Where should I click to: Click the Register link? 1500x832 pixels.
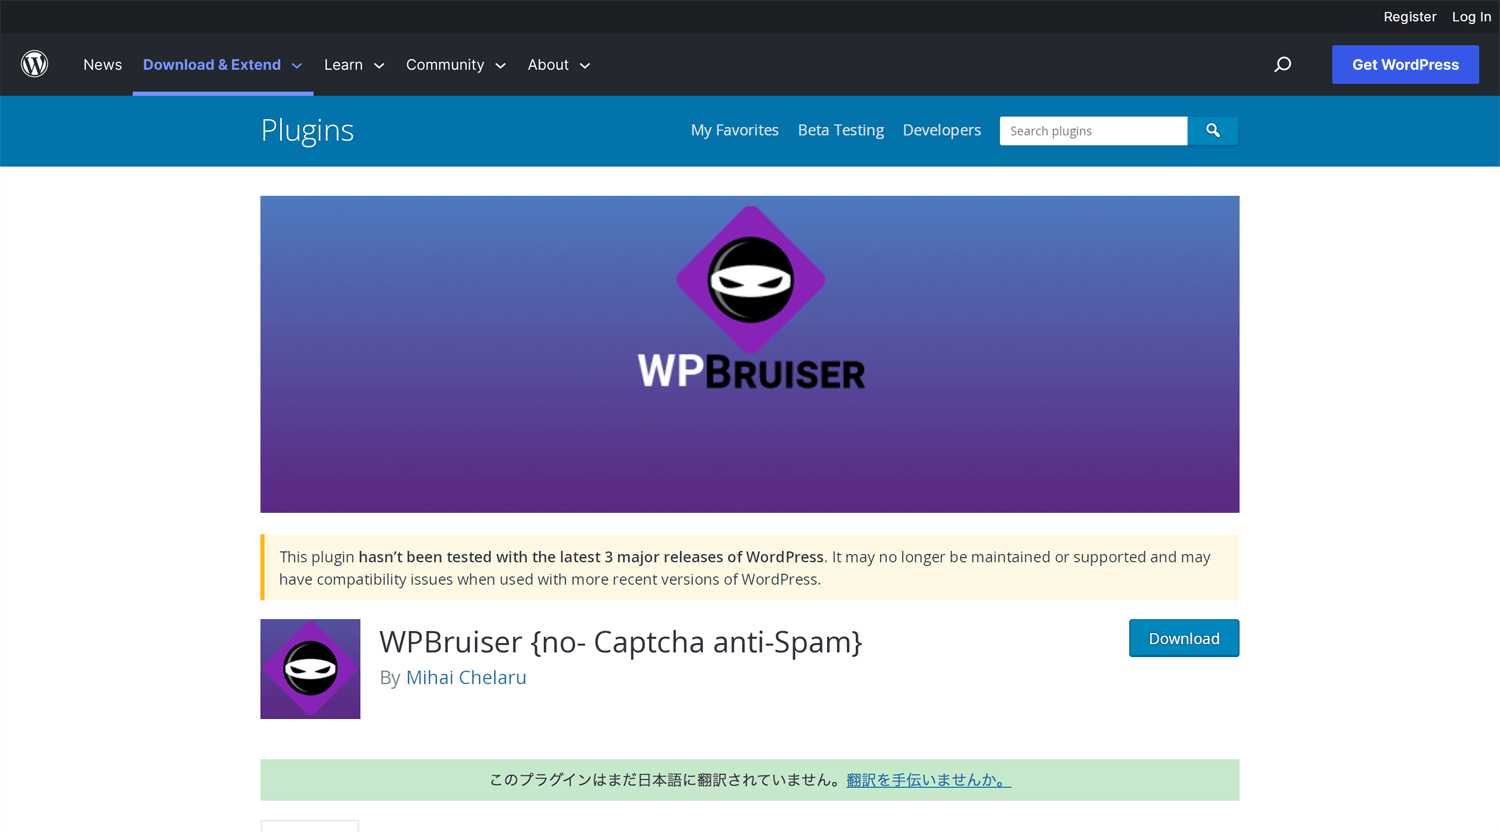[1409, 17]
